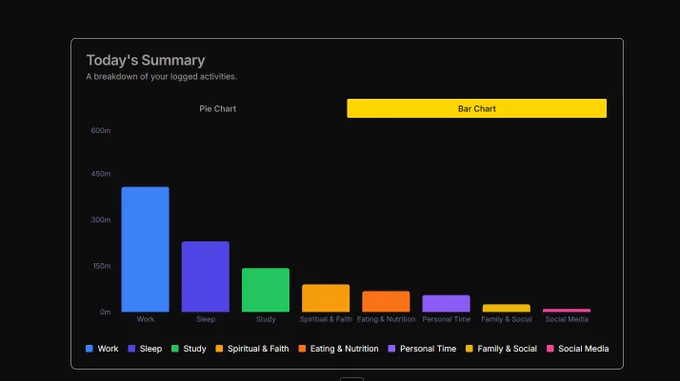The image size is (680, 381).
Task: Click the 'Social Media' legend label
Action: [583, 348]
